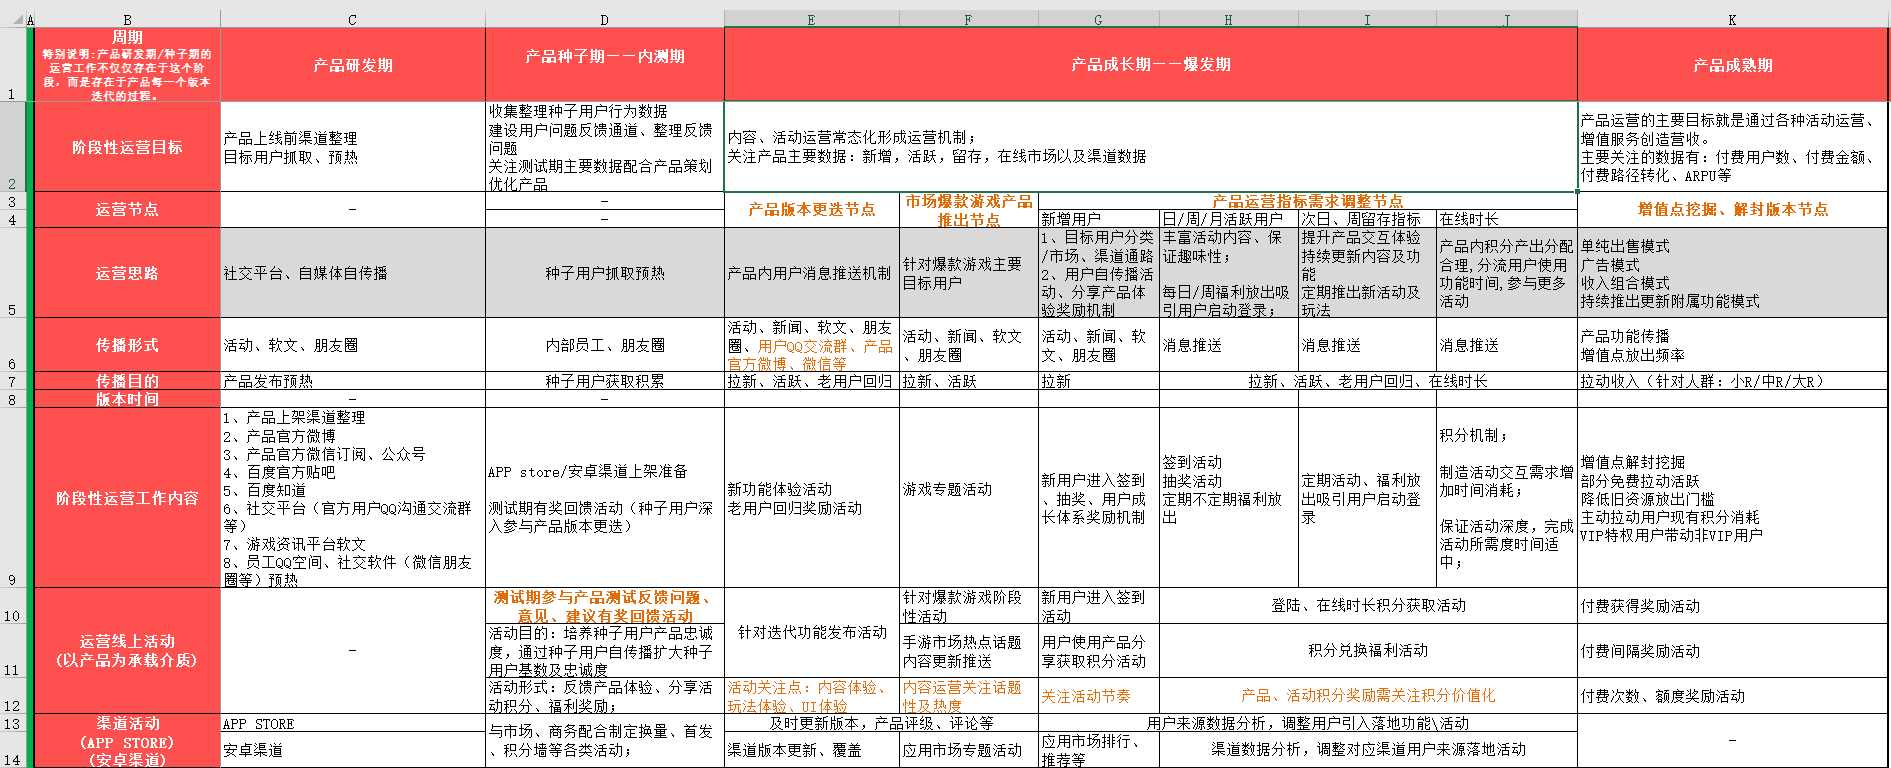Image resolution: width=1891 pixels, height=768 pixels.
Task: Click the 付费获得奖励活动 cell
Action: click(x=1732, y=606)
